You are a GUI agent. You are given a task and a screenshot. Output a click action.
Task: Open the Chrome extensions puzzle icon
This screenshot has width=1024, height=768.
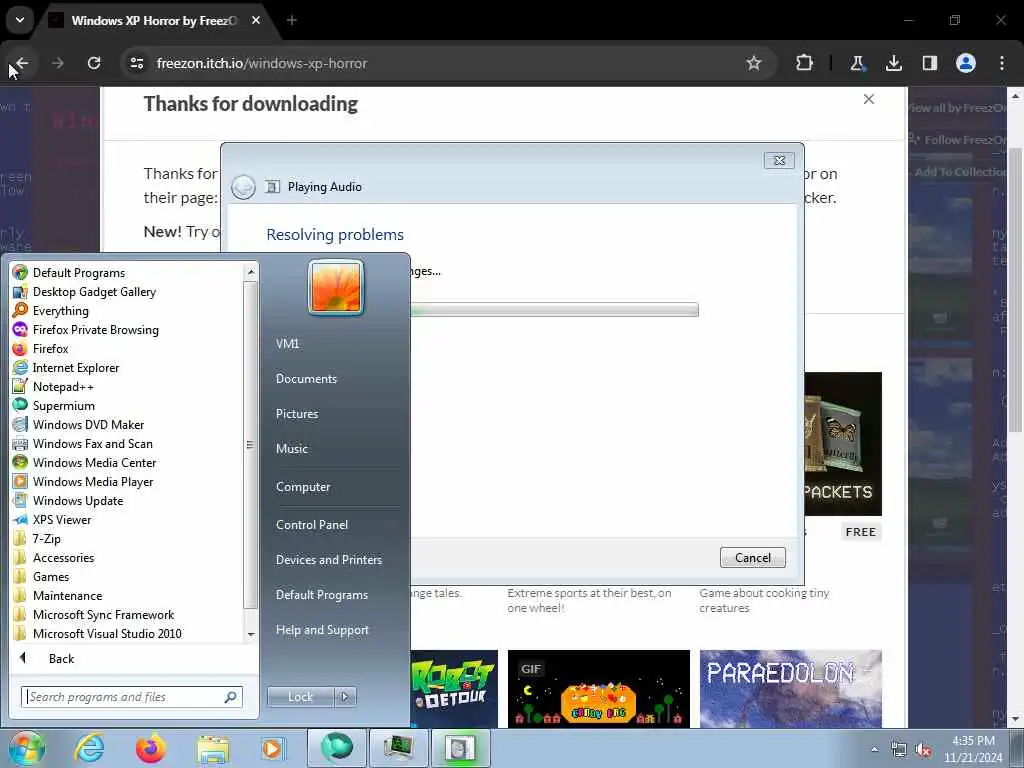pyautogui.click(x=805, y=63)
